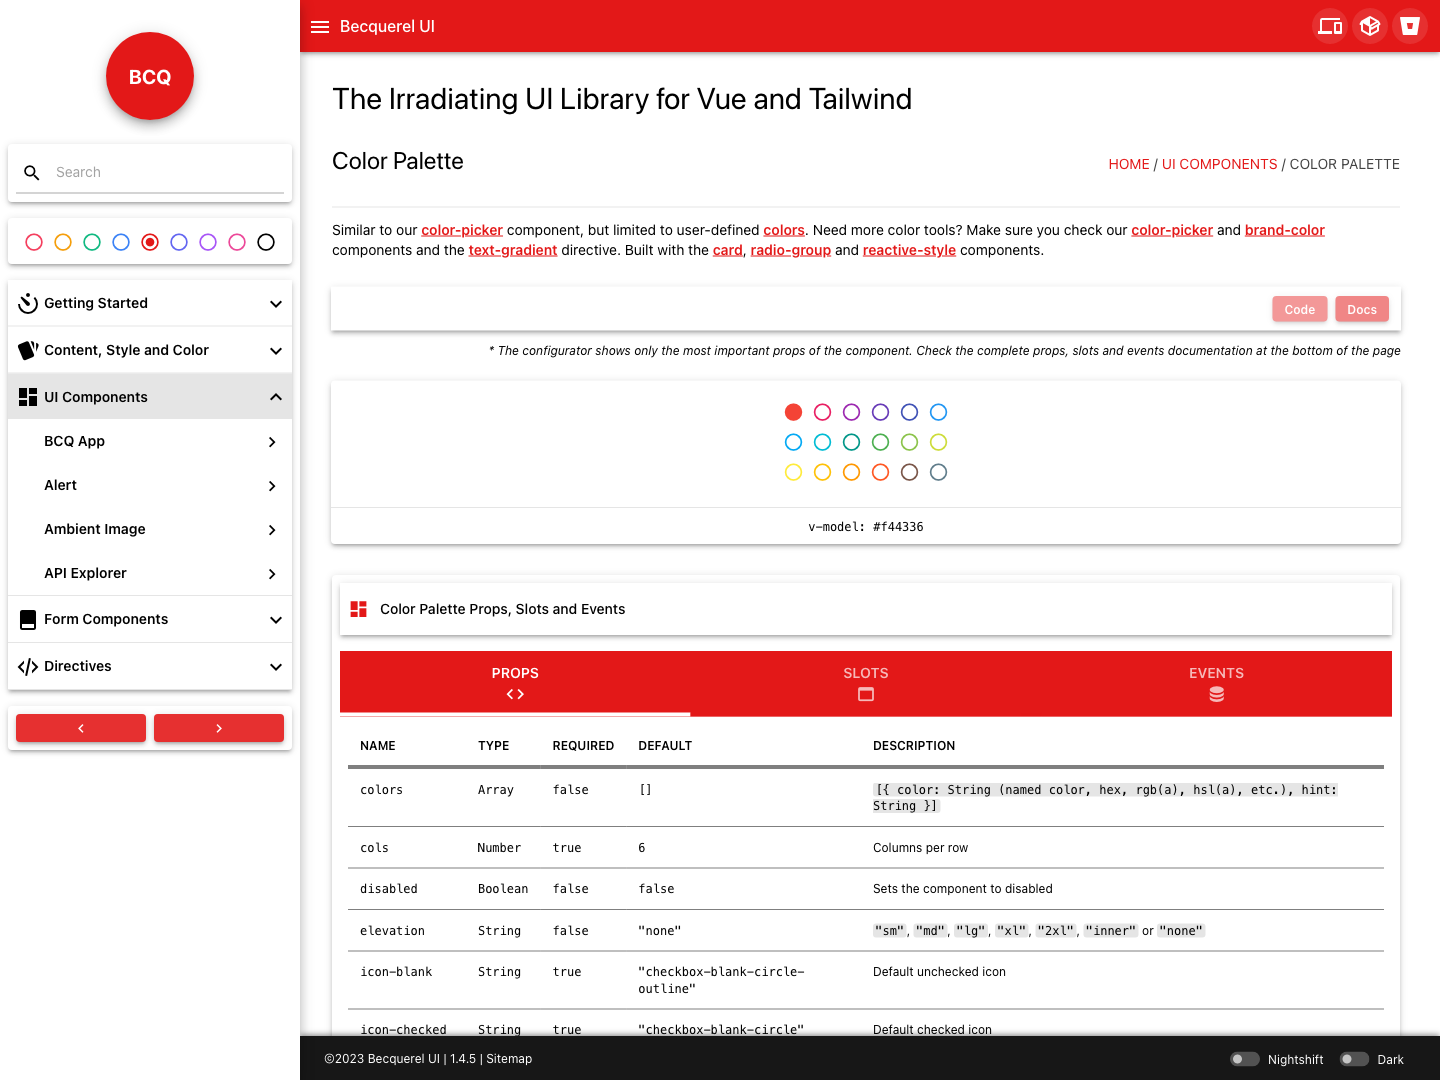Click the BCQ round logo

pos(150,76)
